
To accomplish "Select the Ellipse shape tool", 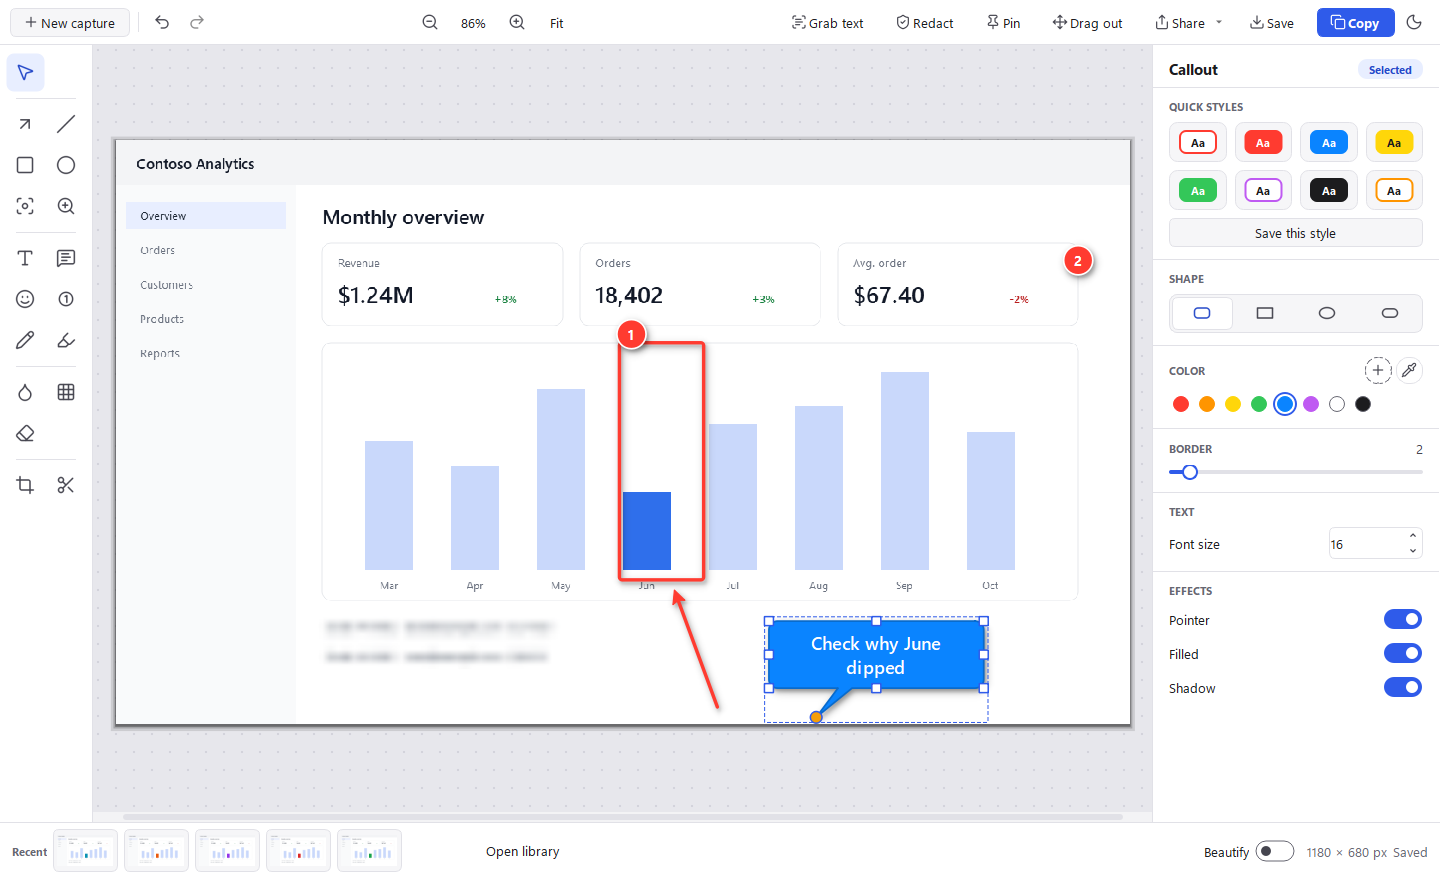I will pyautogui.click(x=66, y=165).
